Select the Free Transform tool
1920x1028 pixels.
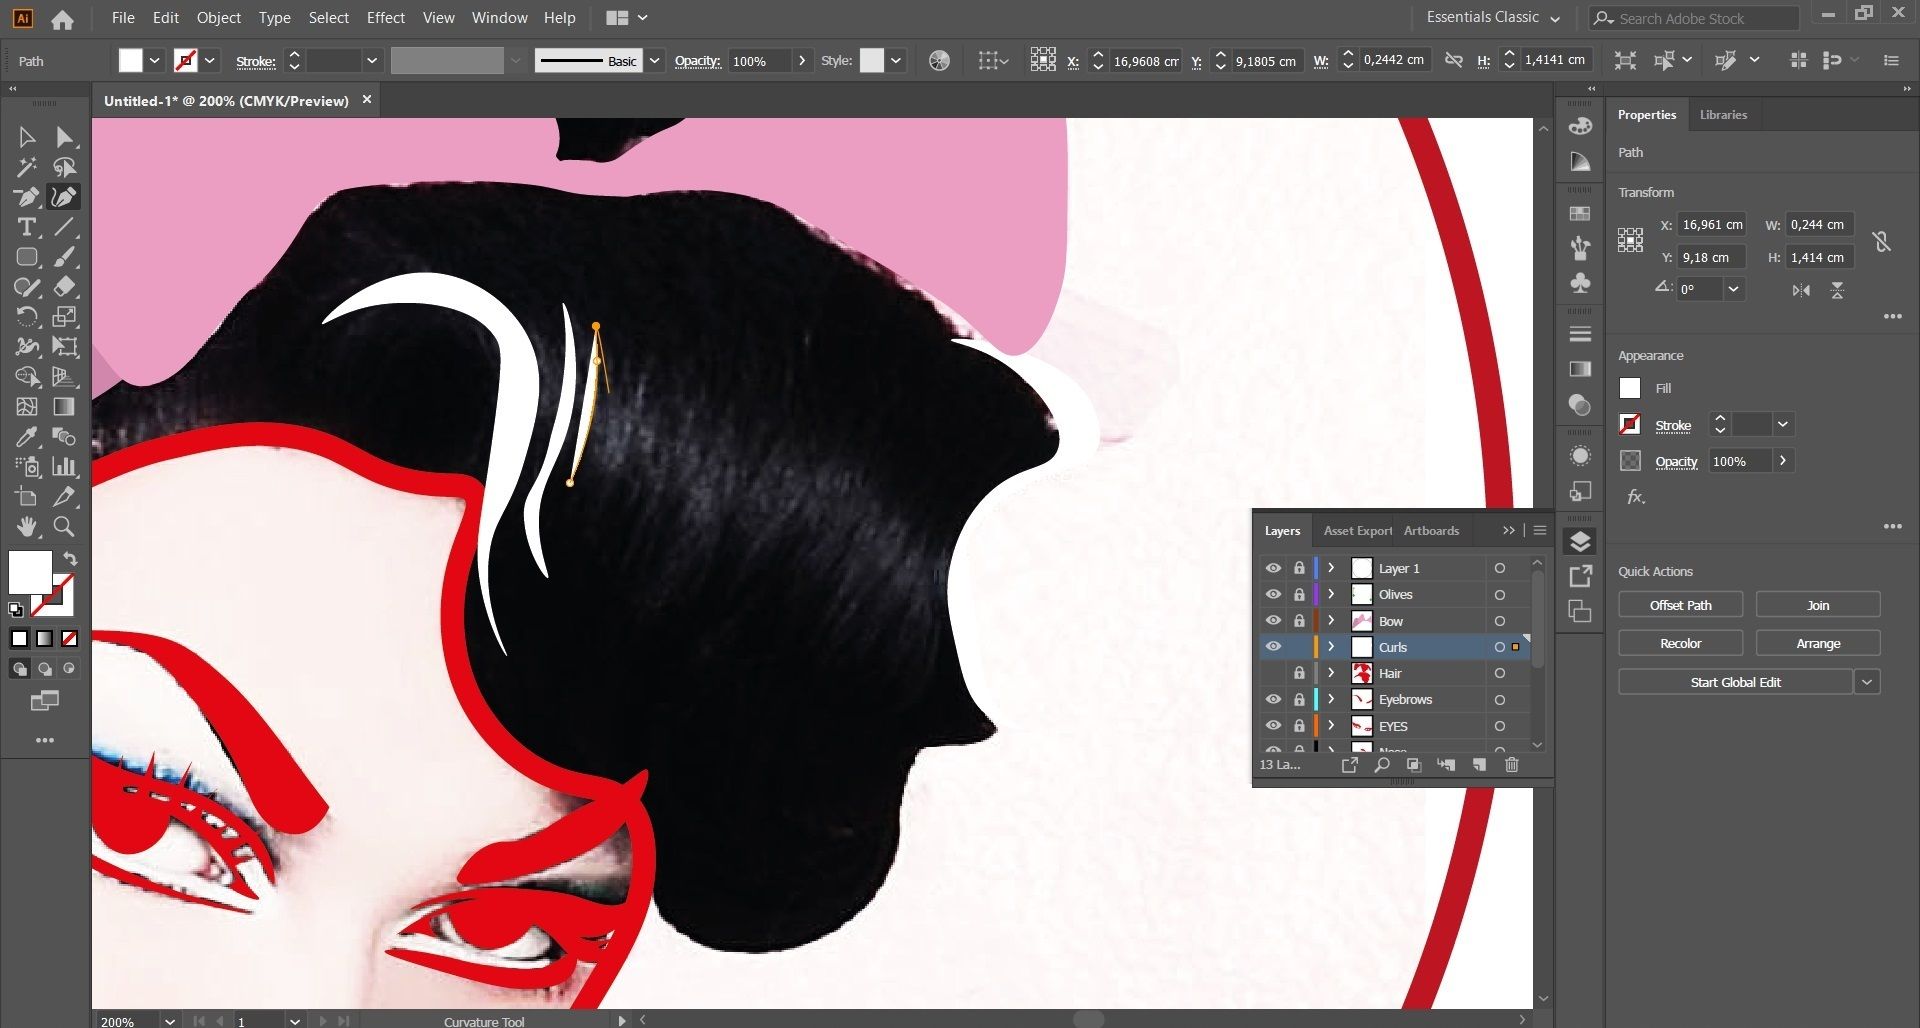coord(64,347)
